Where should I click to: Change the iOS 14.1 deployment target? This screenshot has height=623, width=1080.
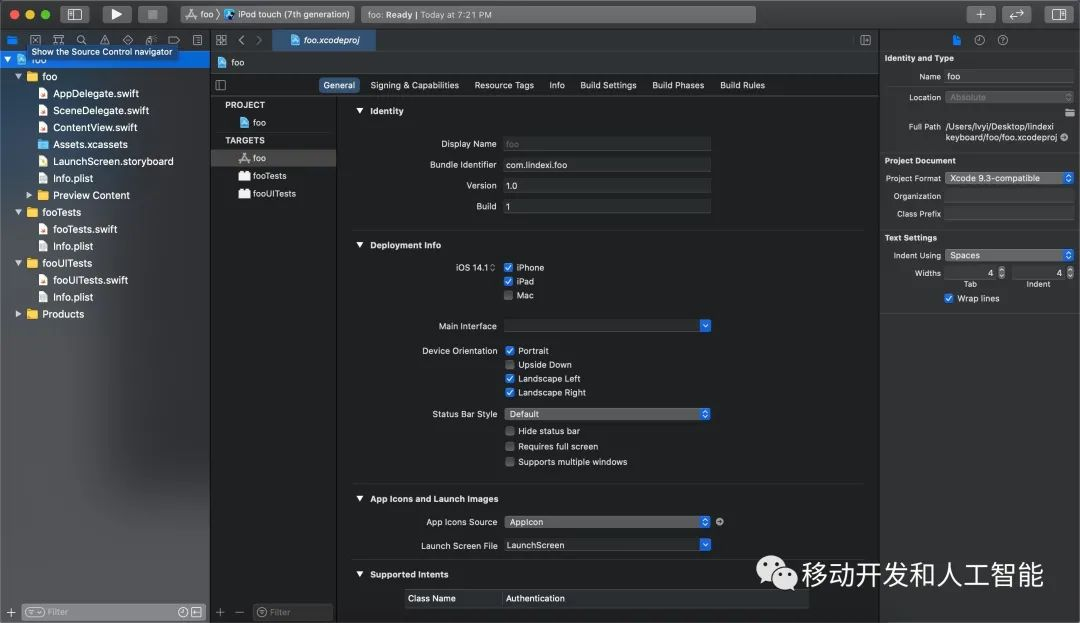pos(475,267)
